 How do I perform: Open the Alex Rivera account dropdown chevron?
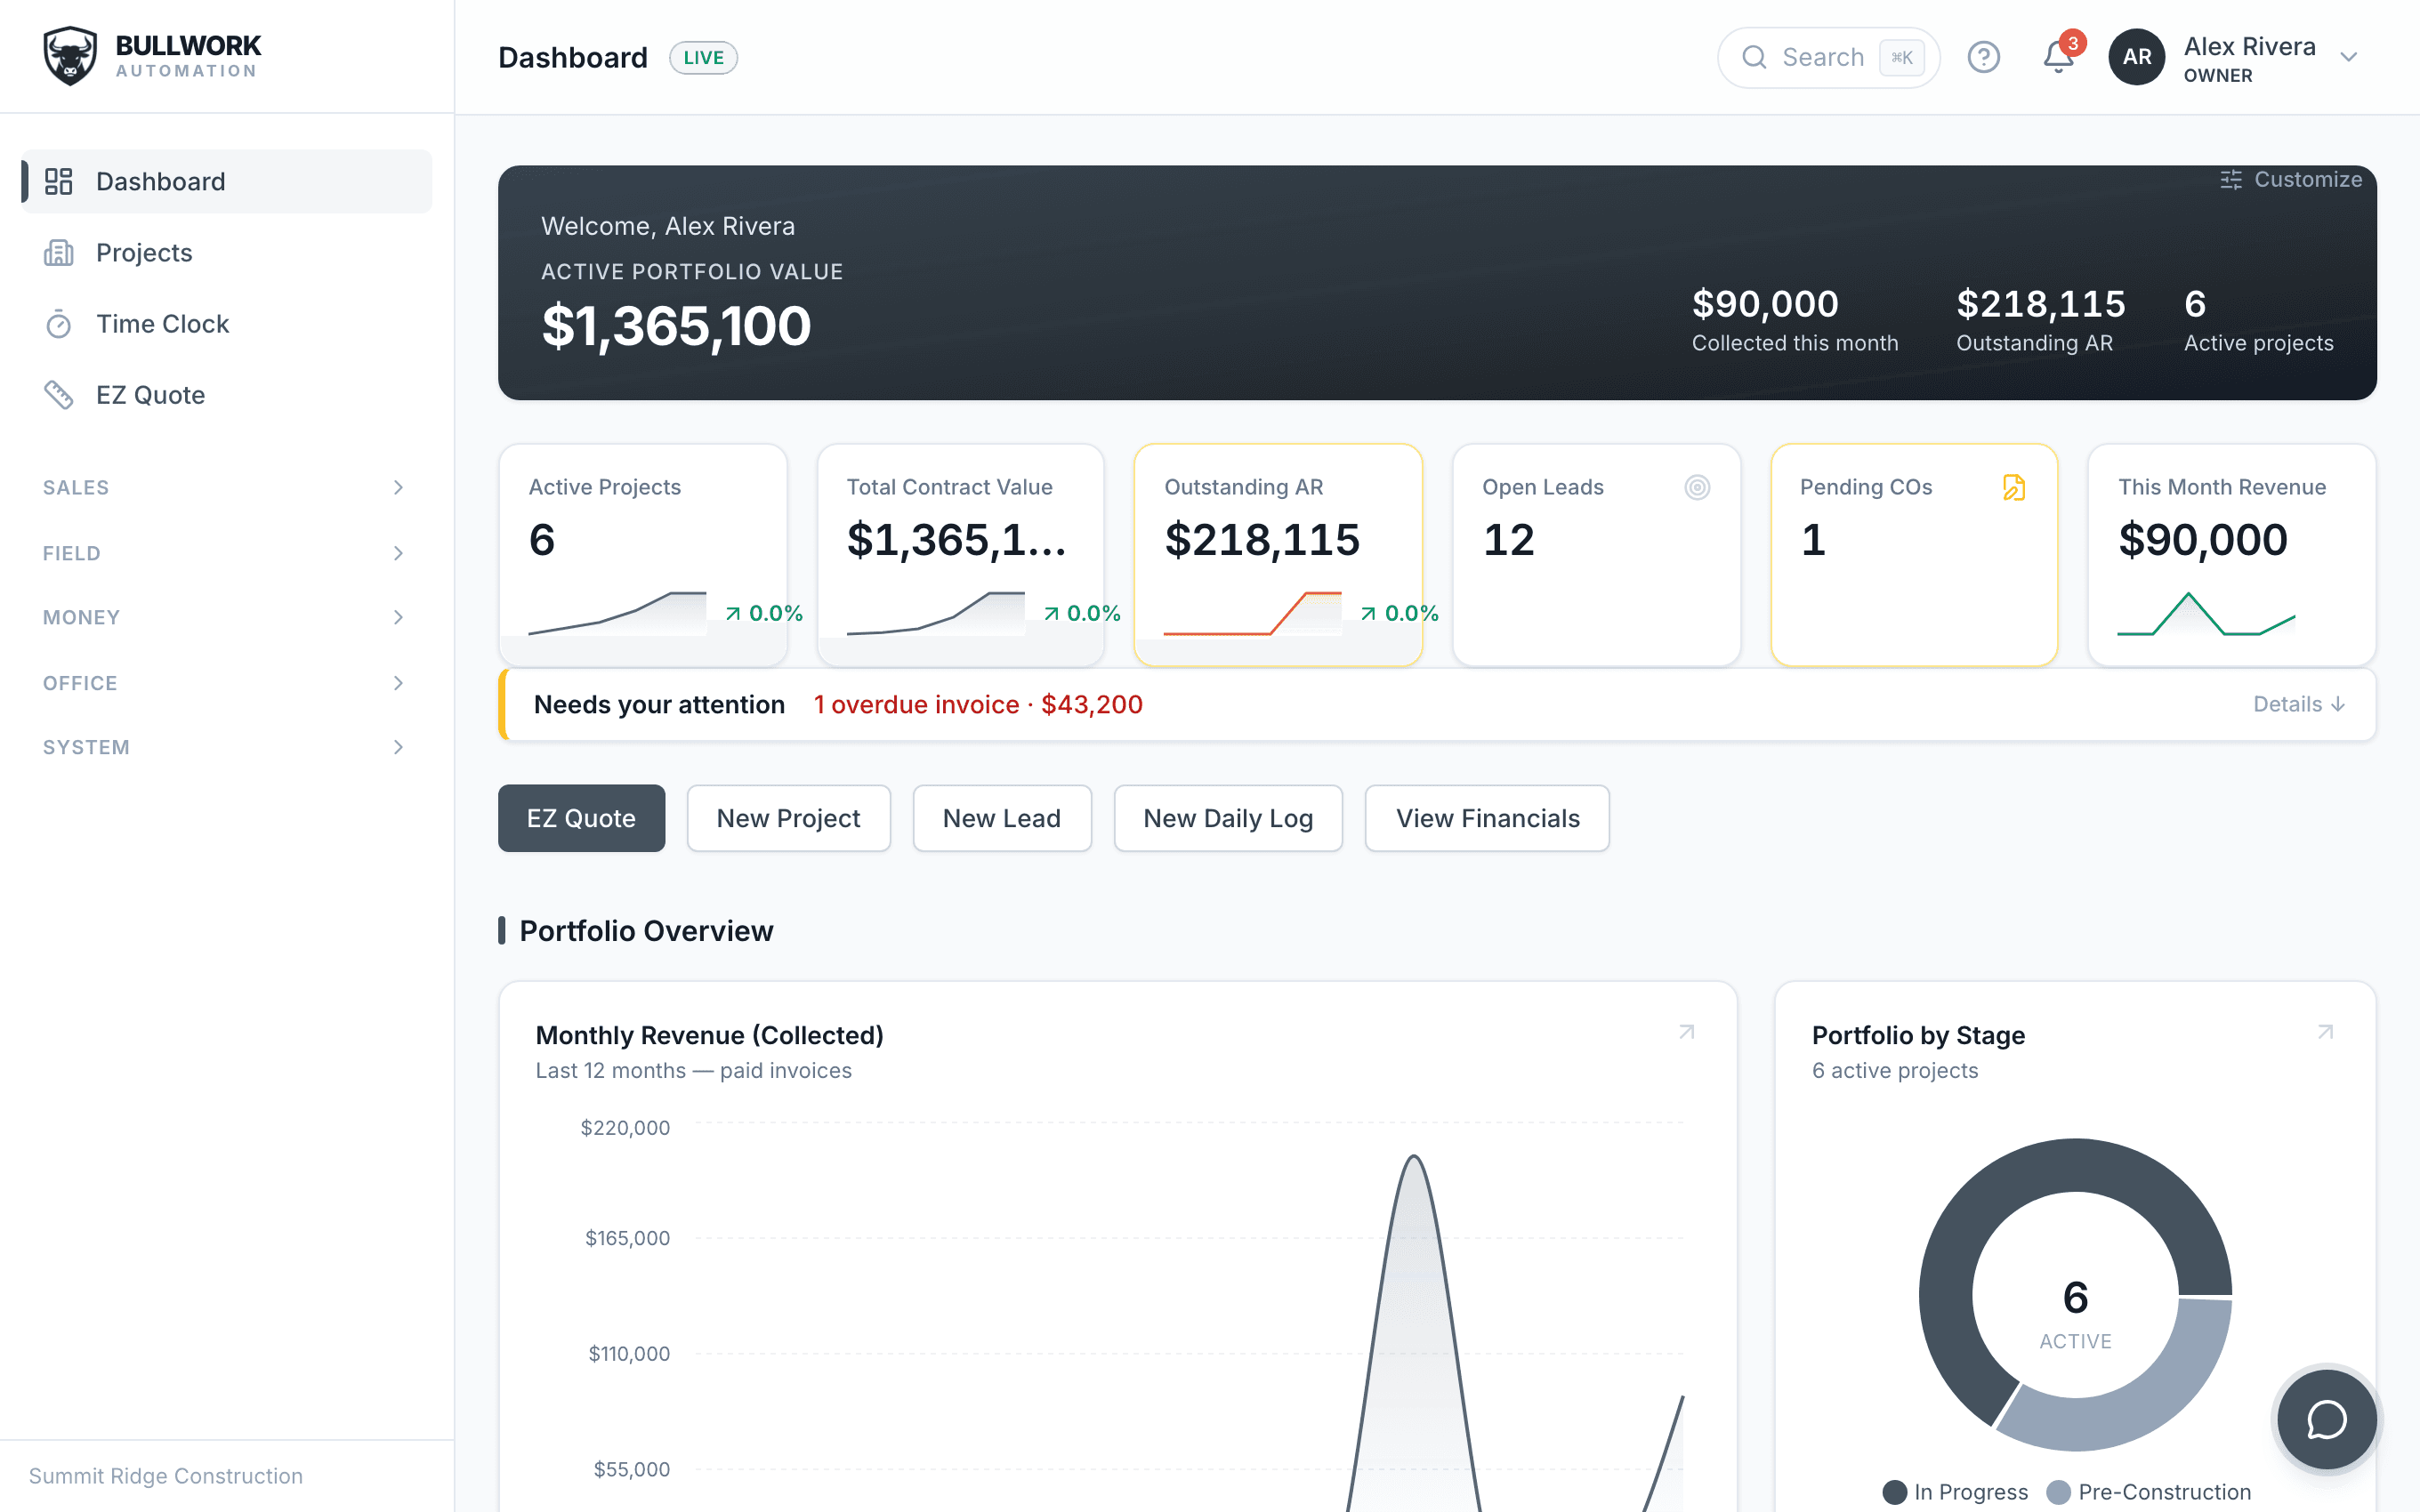pyautogui.click(x=2349, y=57)
